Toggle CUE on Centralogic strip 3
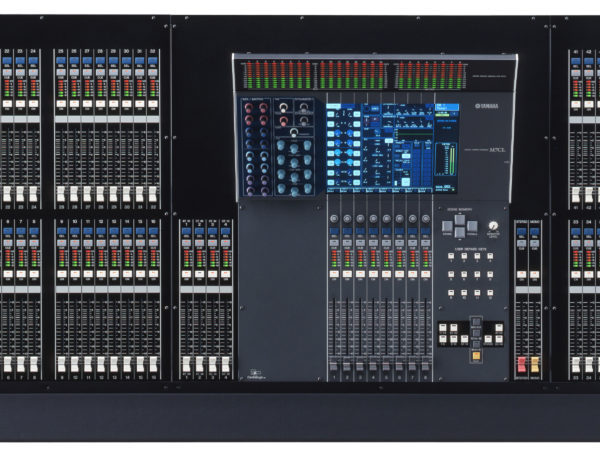 (360, 243)
